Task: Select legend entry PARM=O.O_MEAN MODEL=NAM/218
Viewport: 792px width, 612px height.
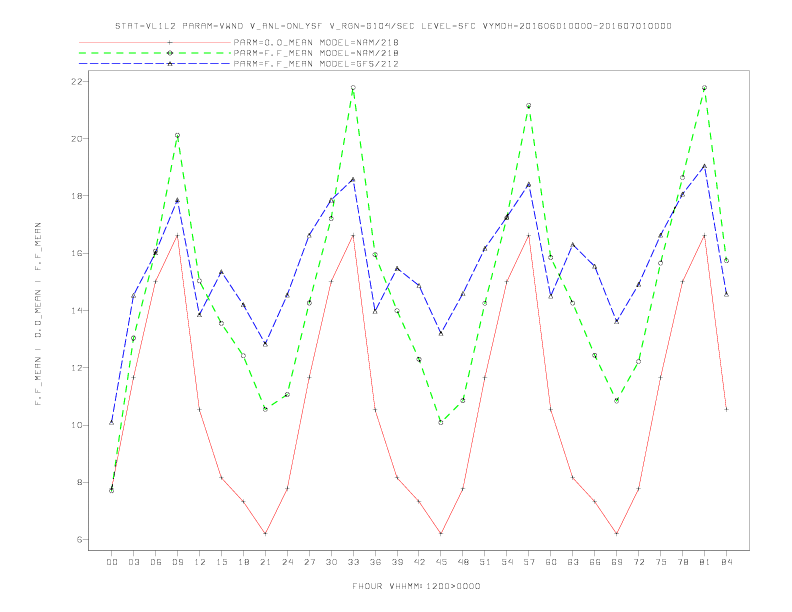Action: coord(316,42)
